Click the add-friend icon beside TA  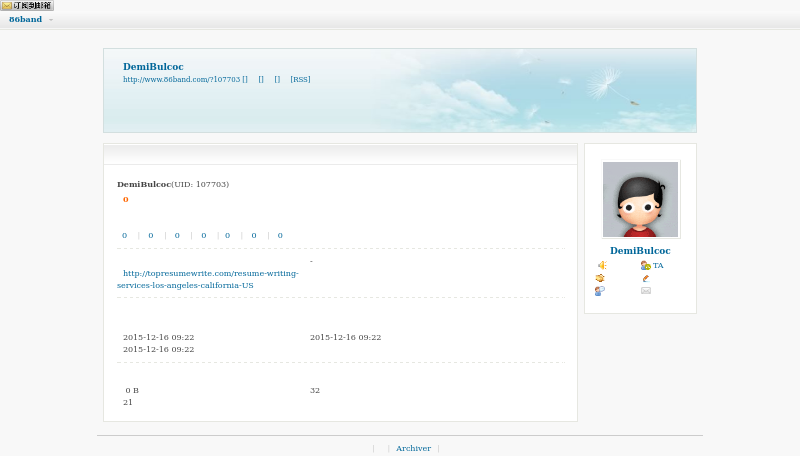(x=645, y=265)
